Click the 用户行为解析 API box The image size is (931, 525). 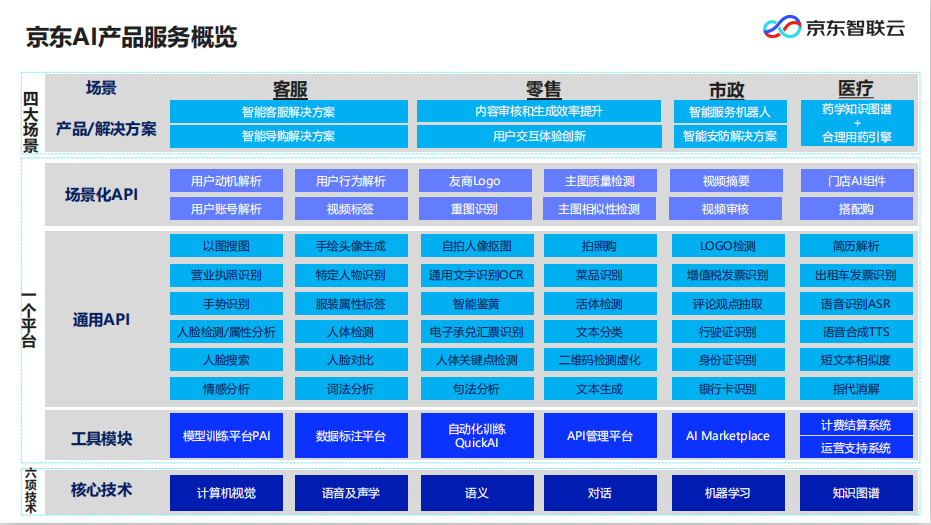[x=351, y=181]
